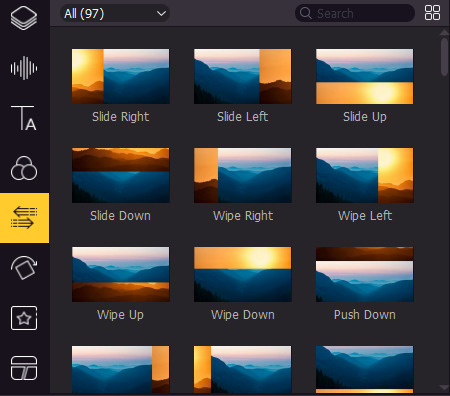Click the Wipe Left label
The height and width of the screenshot is (396, 450).
coord(365,216)
